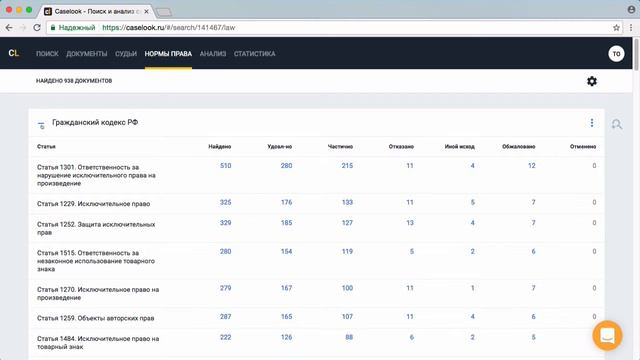Reload the current page
This screenshot has width=640, height=360.
37,28
